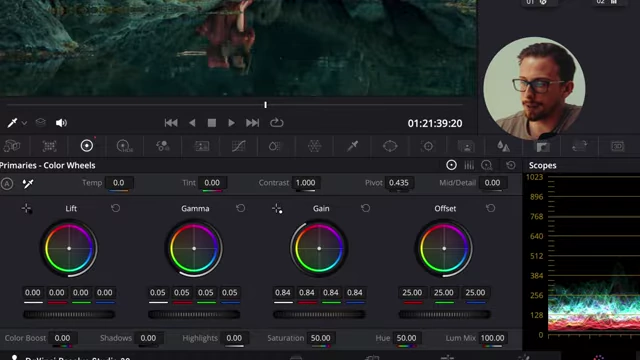The image size is (640, 360).
Task: Reset the Lift wheel
Action: click(x=116, y=208)
